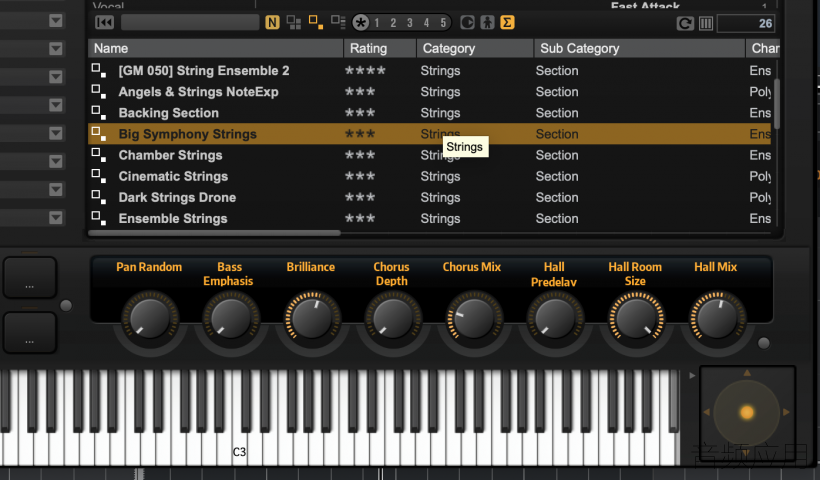Click the four-star rating of String Ensemble 2
The image size is (820, 480).
[x=365, y=71]
